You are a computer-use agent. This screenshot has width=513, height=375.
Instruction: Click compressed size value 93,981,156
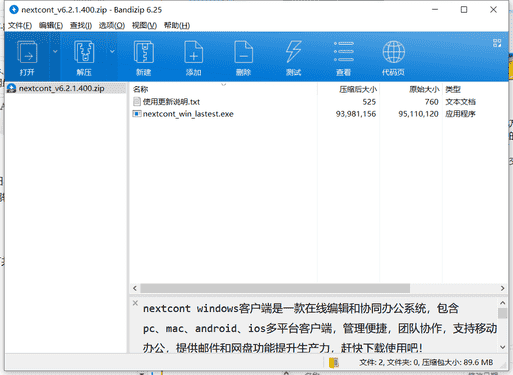pyautogui.click(x=356, y=114)
